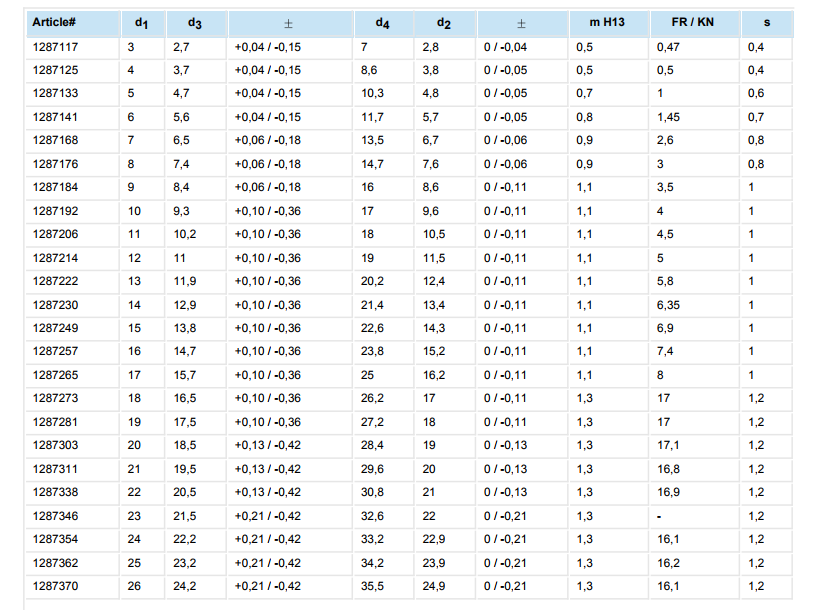Click the d2 value 24,9

point(433,586)
